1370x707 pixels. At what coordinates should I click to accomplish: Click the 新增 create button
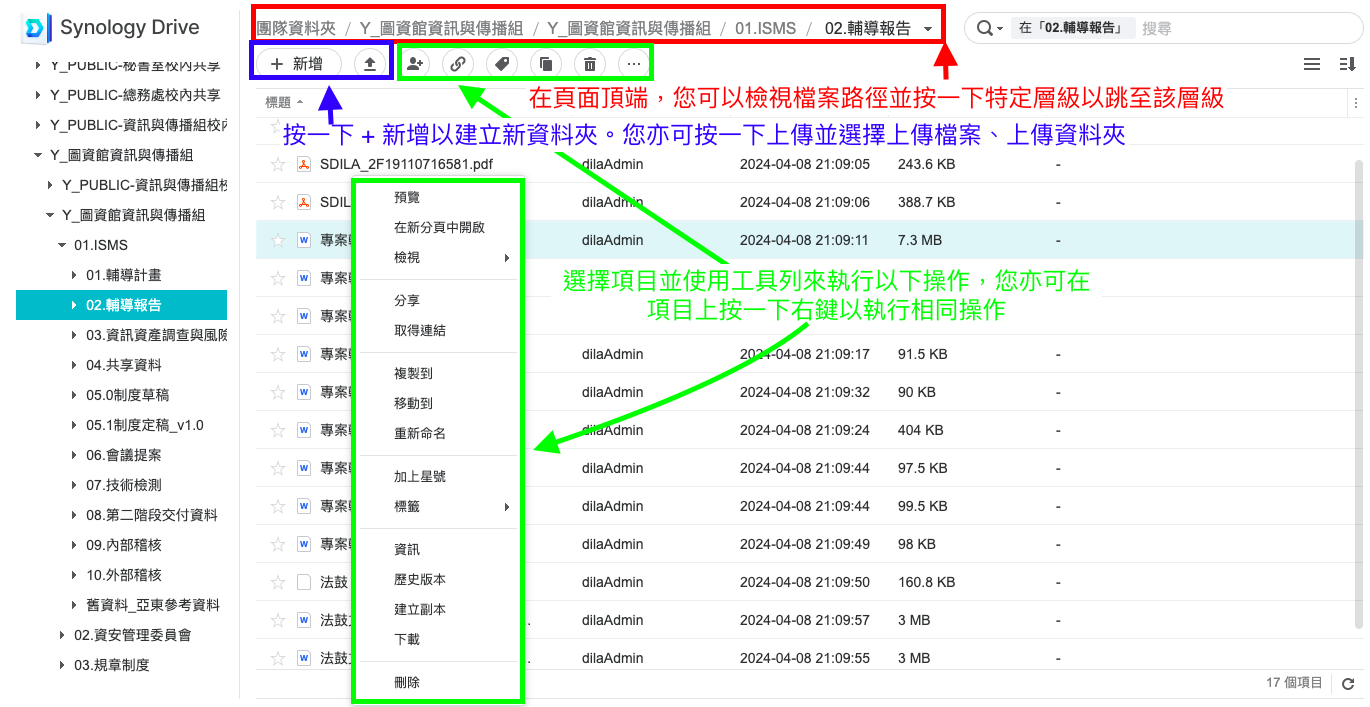[298, 64]
